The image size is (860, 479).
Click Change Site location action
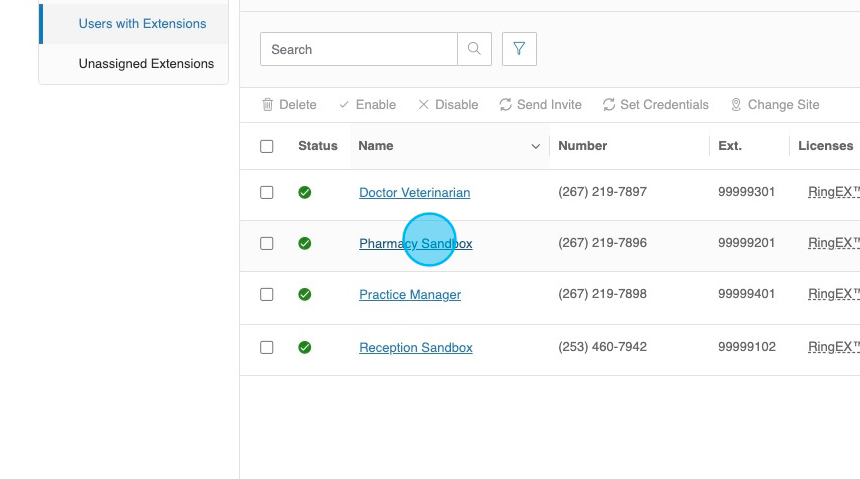774,105
